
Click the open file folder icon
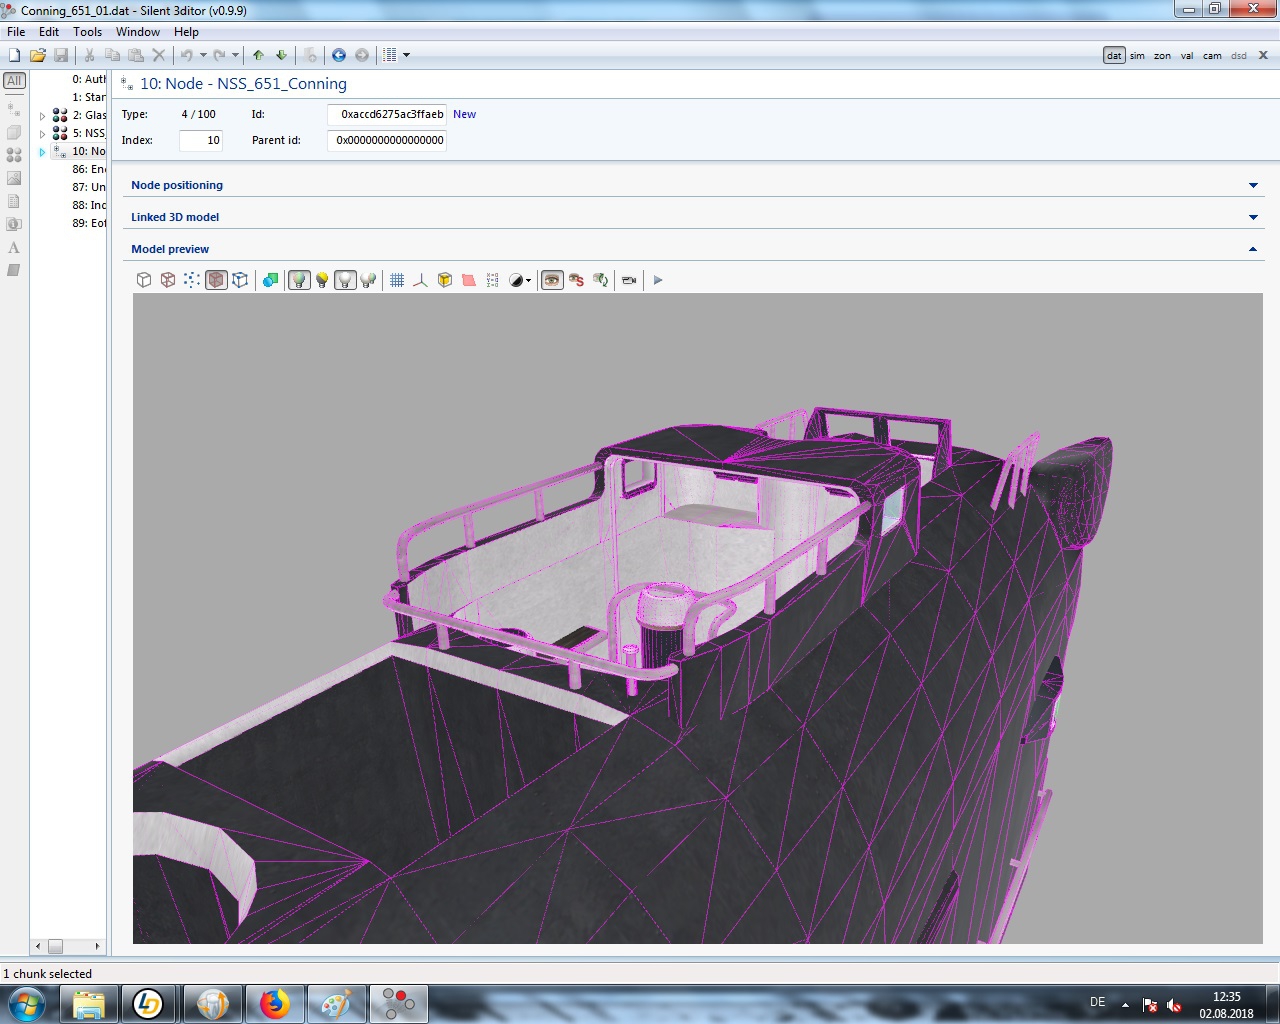pos(37,55)
